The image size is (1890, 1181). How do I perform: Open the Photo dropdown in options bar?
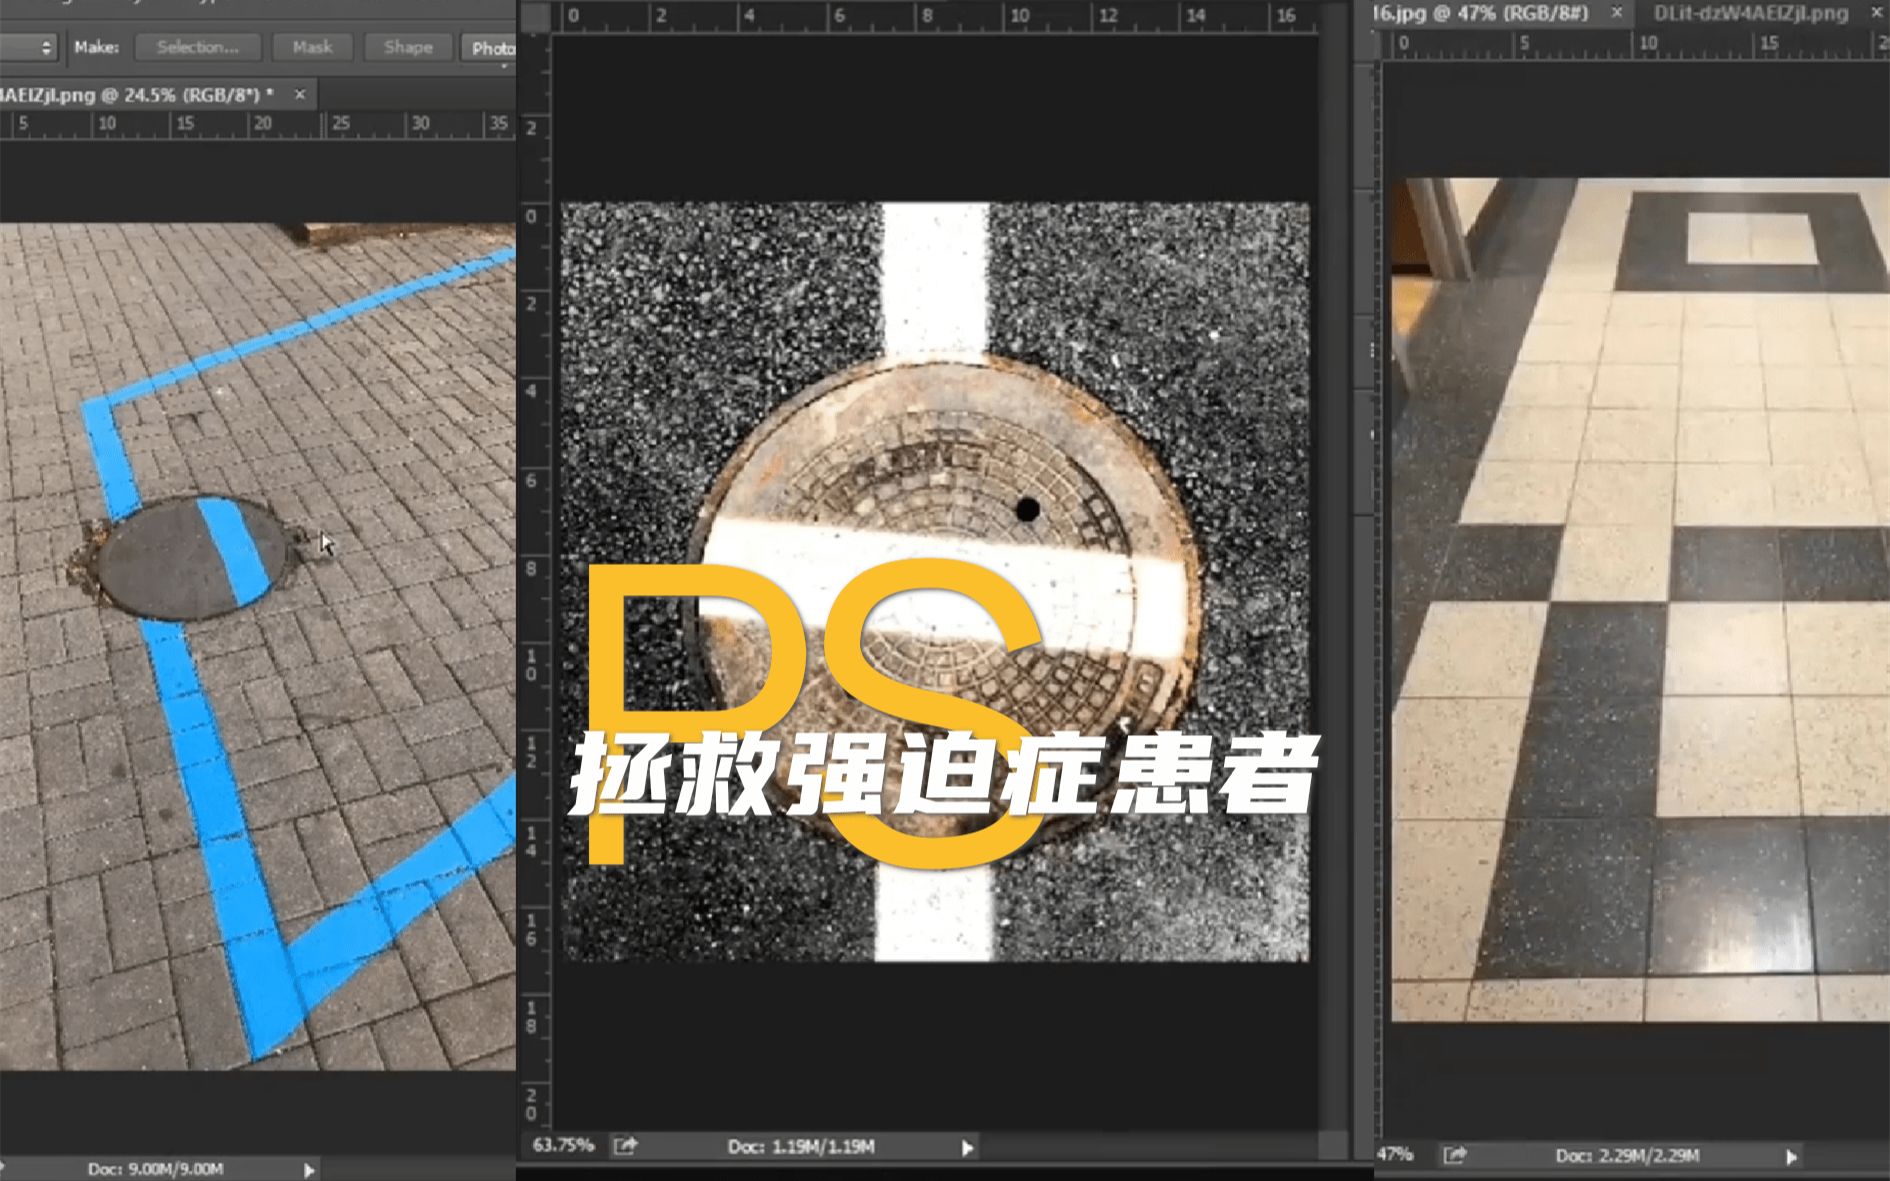tap(490, 48)
